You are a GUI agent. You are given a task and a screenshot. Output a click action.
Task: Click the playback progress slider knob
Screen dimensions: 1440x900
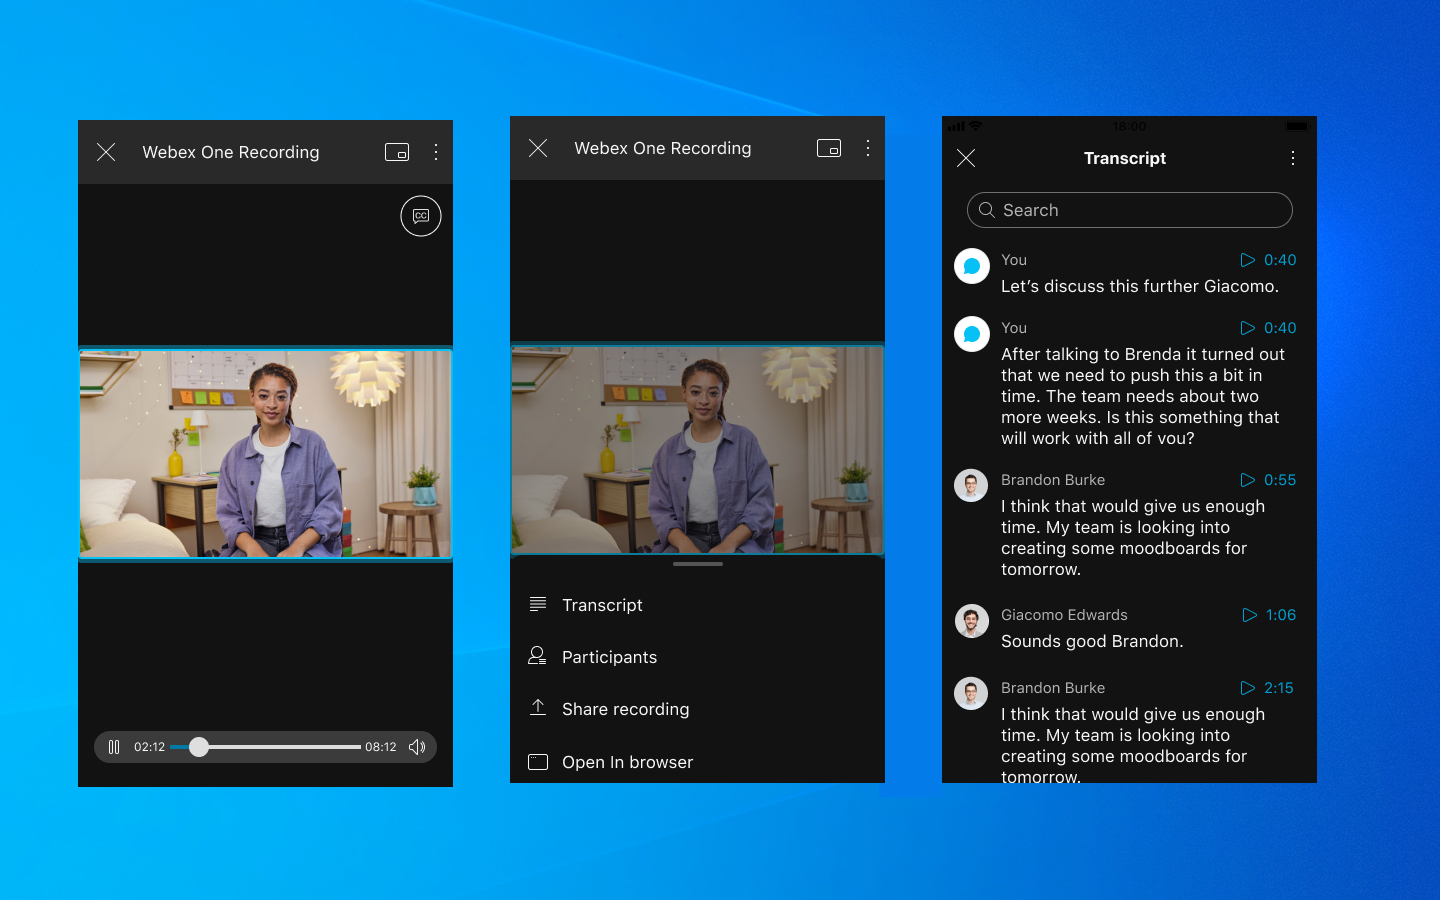199,747
